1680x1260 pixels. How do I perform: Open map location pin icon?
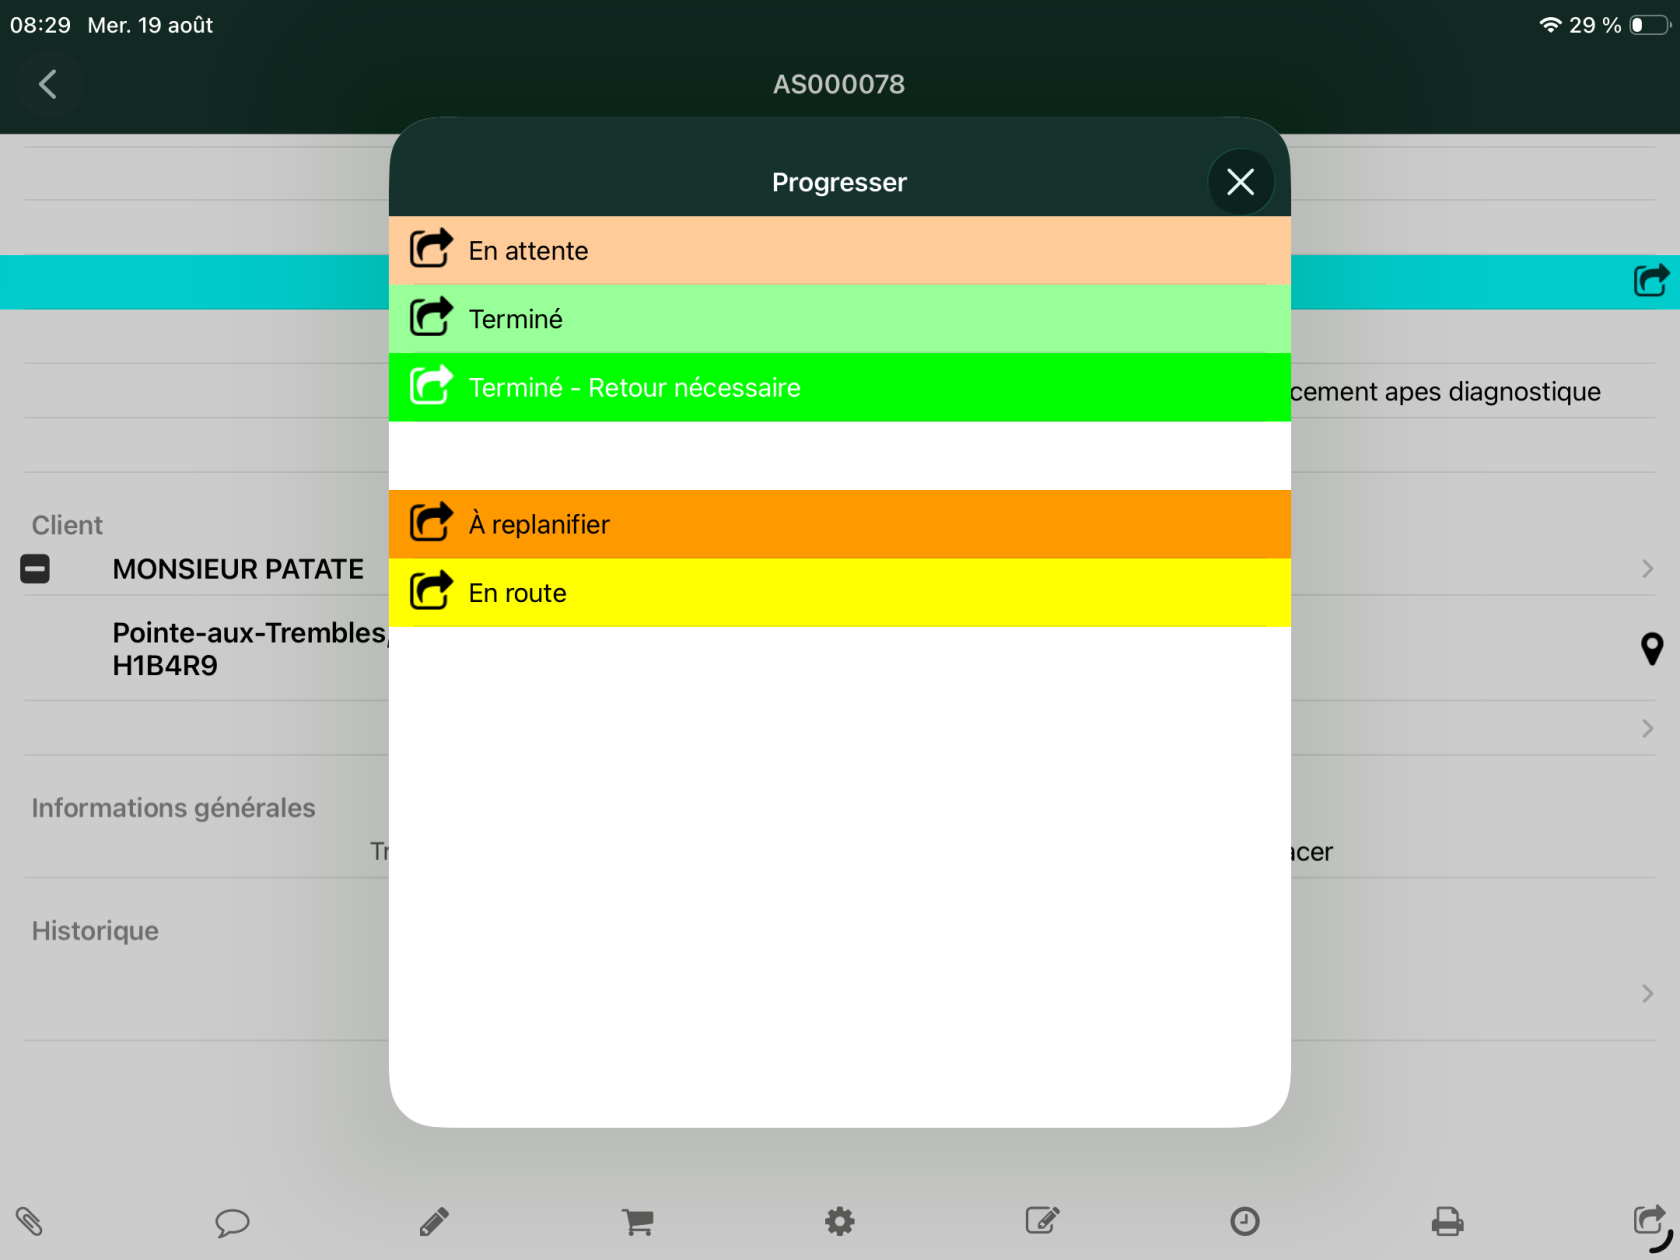(x=1652, y=649)
